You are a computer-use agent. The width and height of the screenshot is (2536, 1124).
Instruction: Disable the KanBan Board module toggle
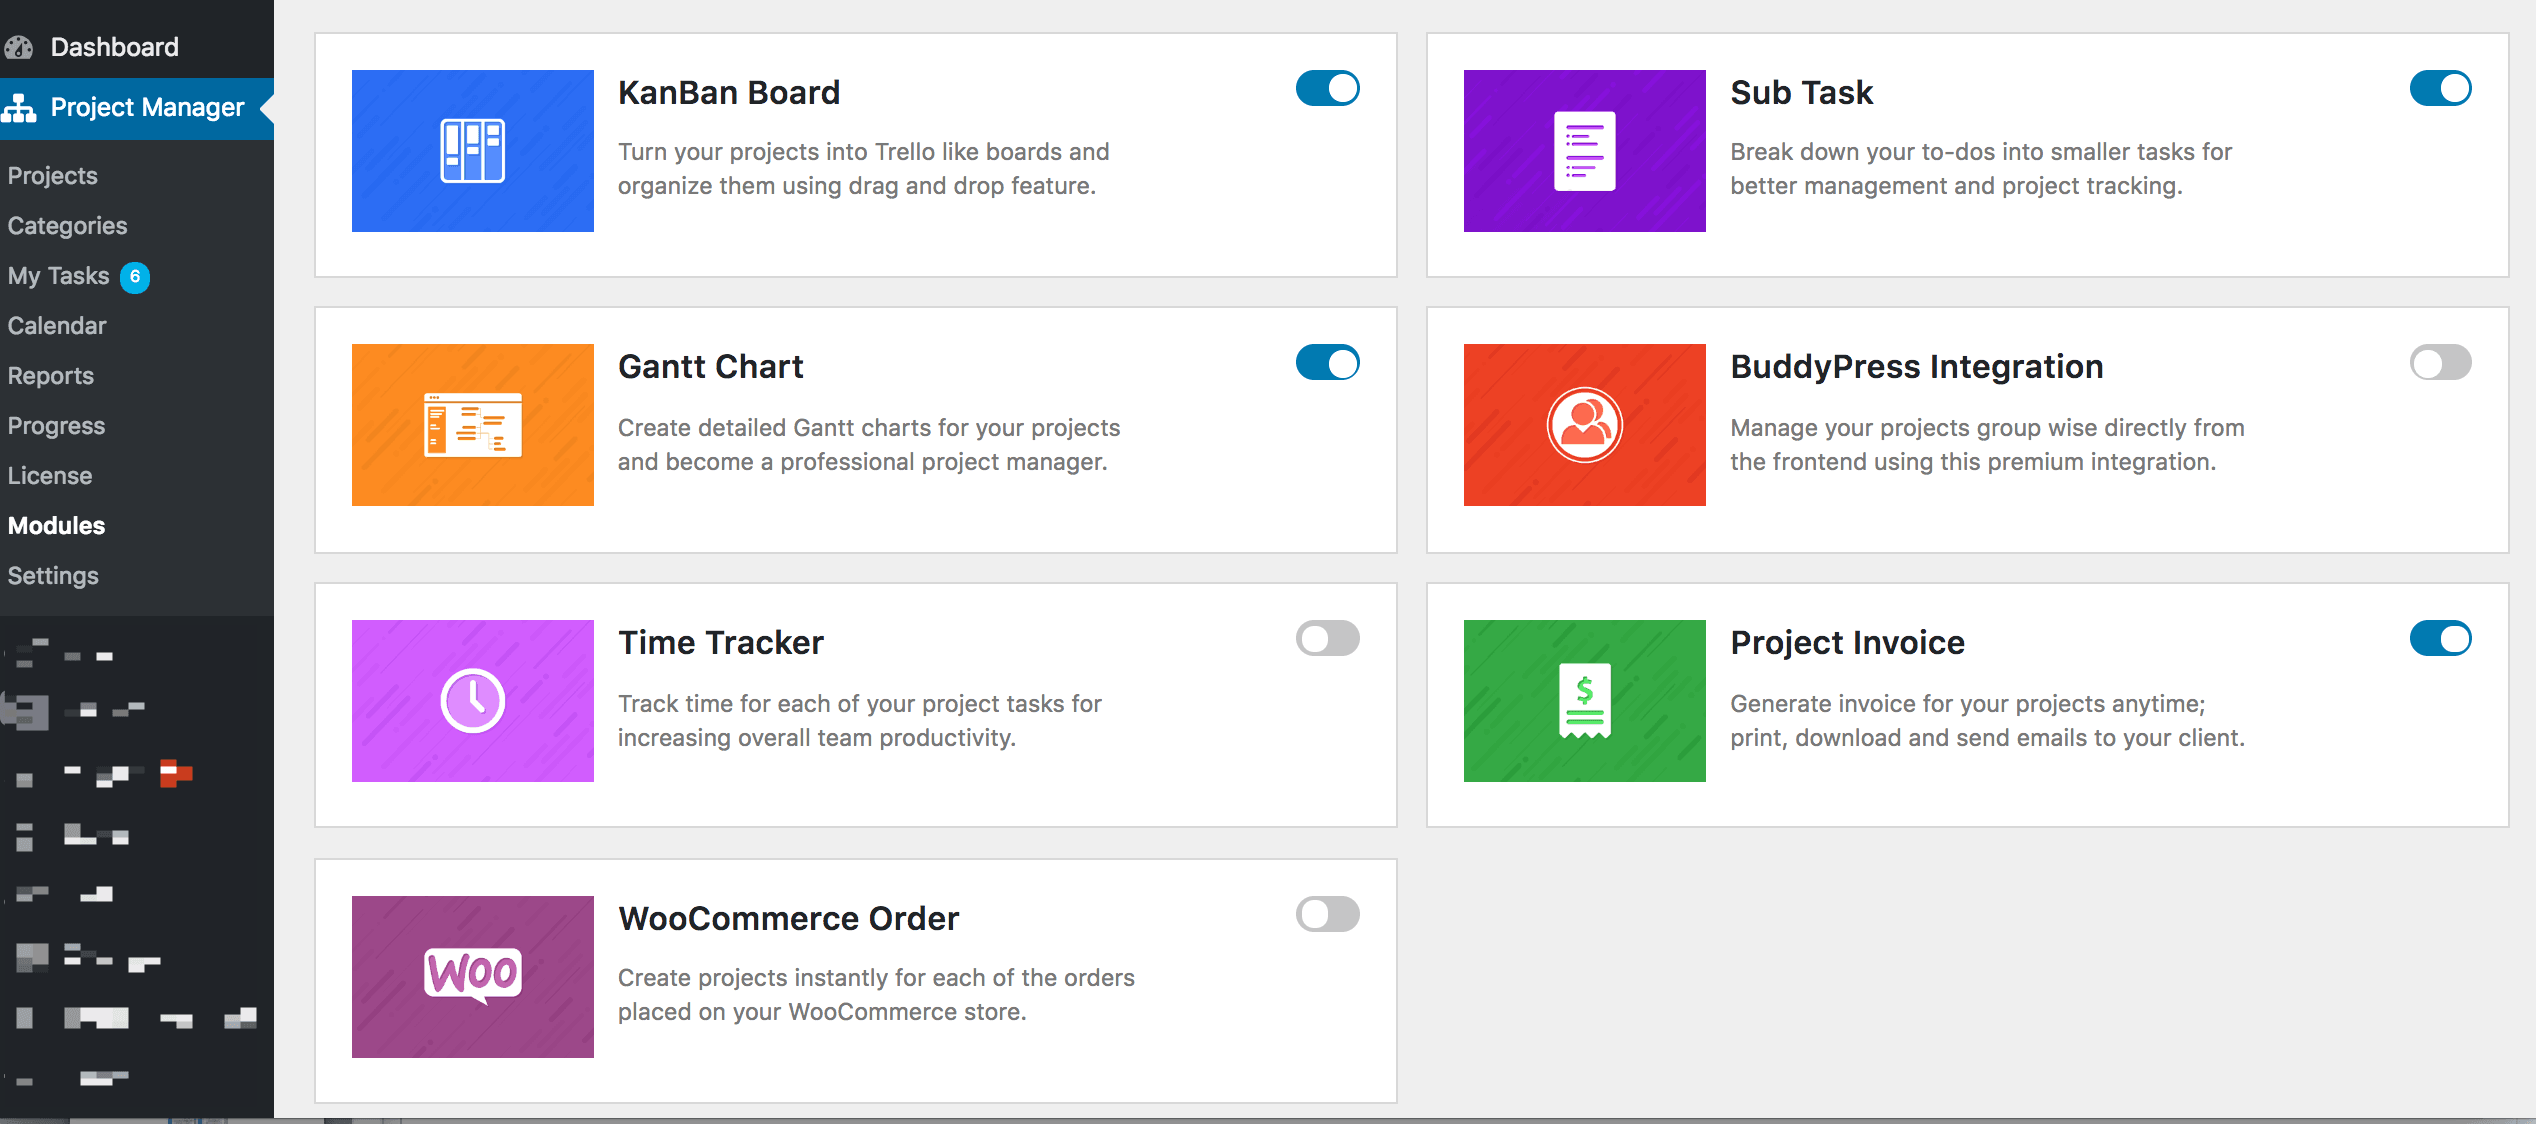1327,88
